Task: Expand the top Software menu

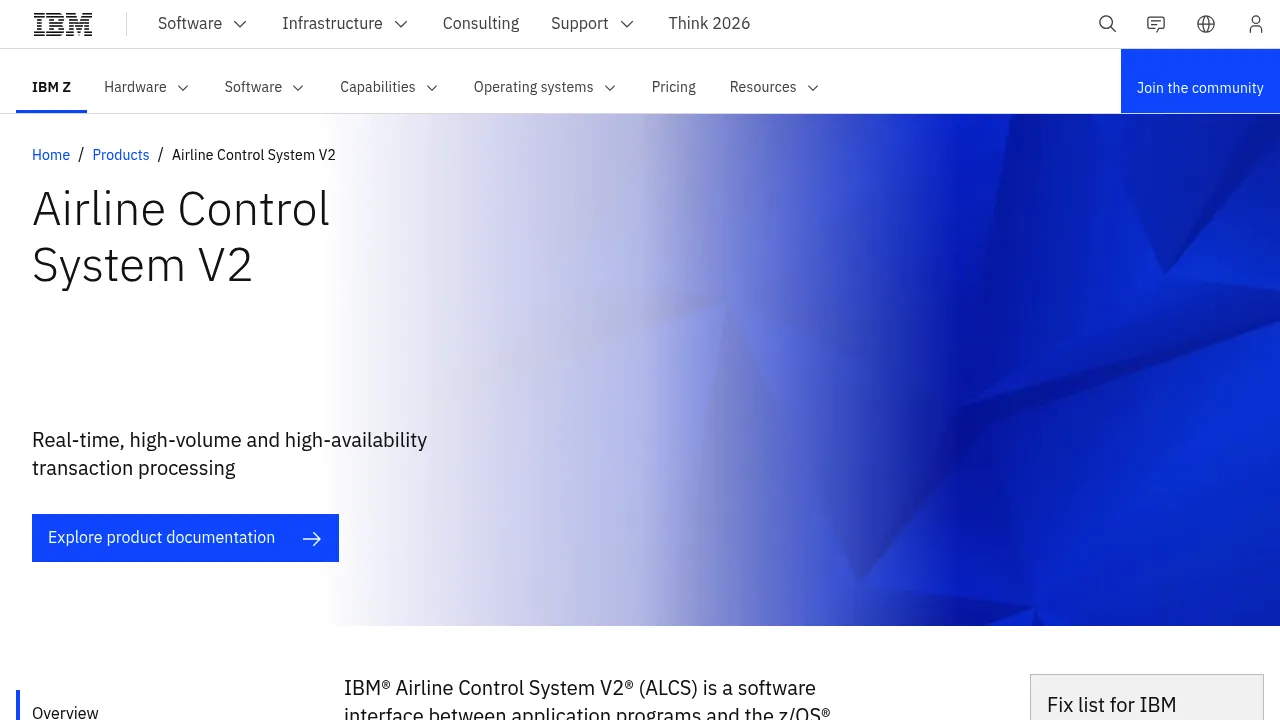Action: pos(203,24)
